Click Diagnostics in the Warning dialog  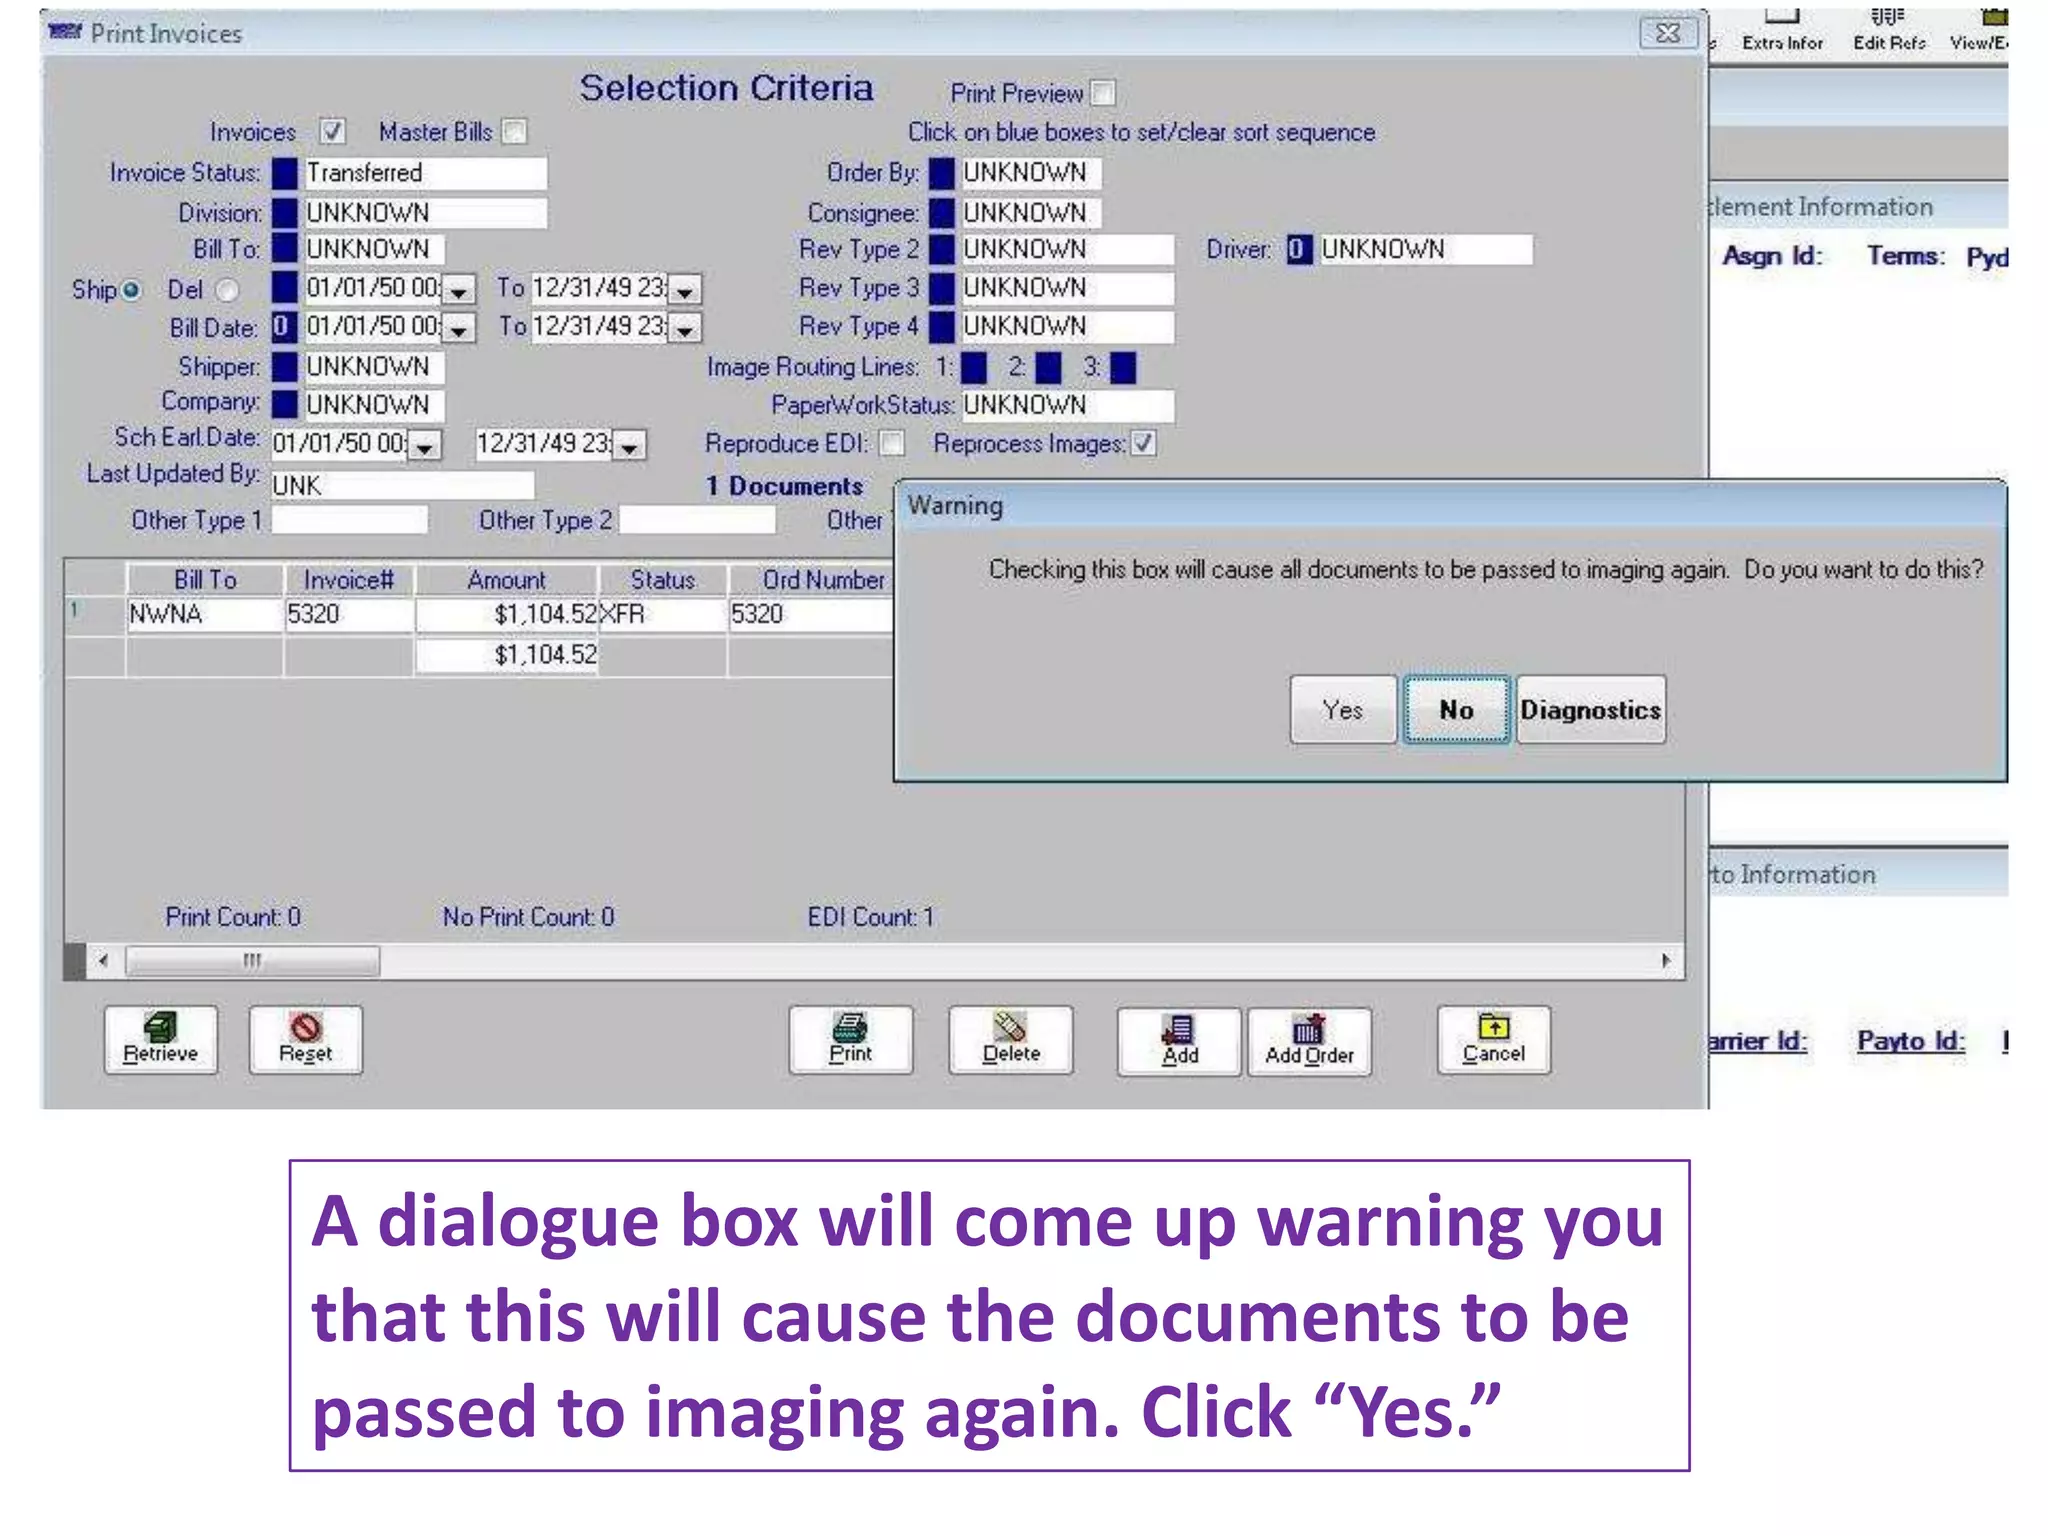coord(1590,710)
